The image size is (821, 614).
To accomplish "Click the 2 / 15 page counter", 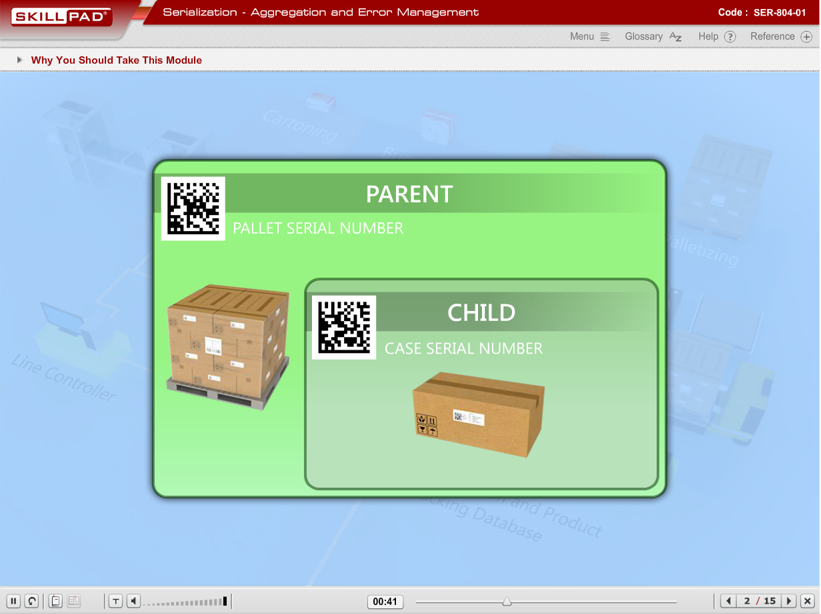I will pos(759,601).
